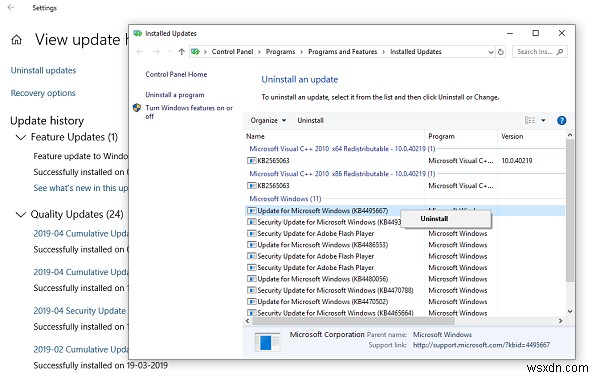Select Update for Microsoft Windows (KB4470502)

tap(323, 302)
